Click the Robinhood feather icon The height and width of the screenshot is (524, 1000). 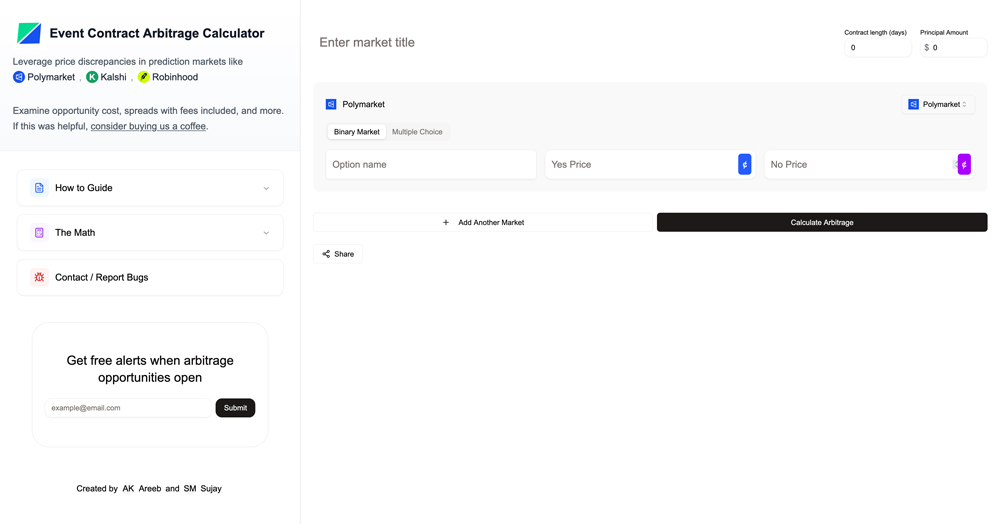click(x=144, y=77)
